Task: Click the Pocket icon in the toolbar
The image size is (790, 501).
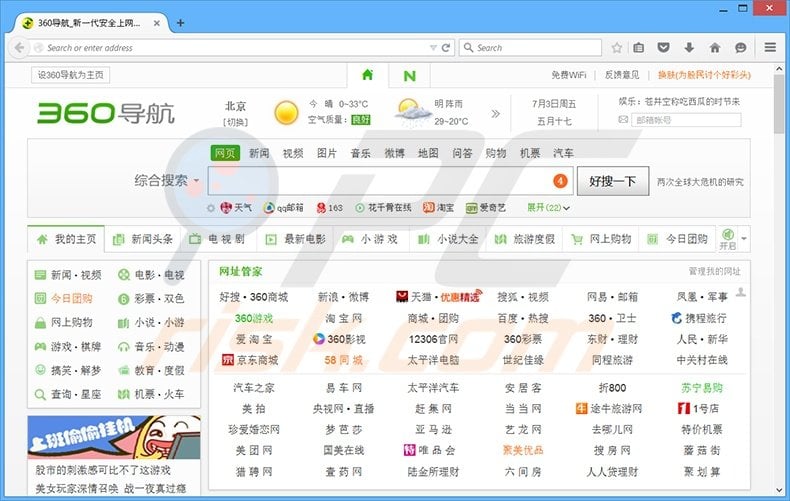Action: [x=664, y=48]
